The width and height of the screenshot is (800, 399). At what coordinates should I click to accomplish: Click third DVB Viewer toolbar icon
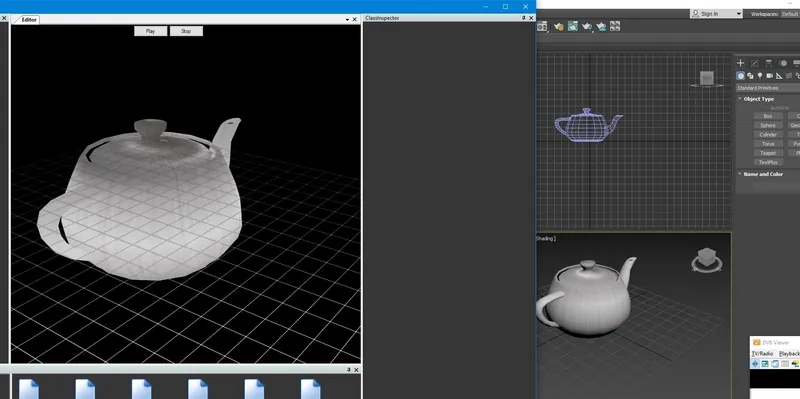[775, 364]
